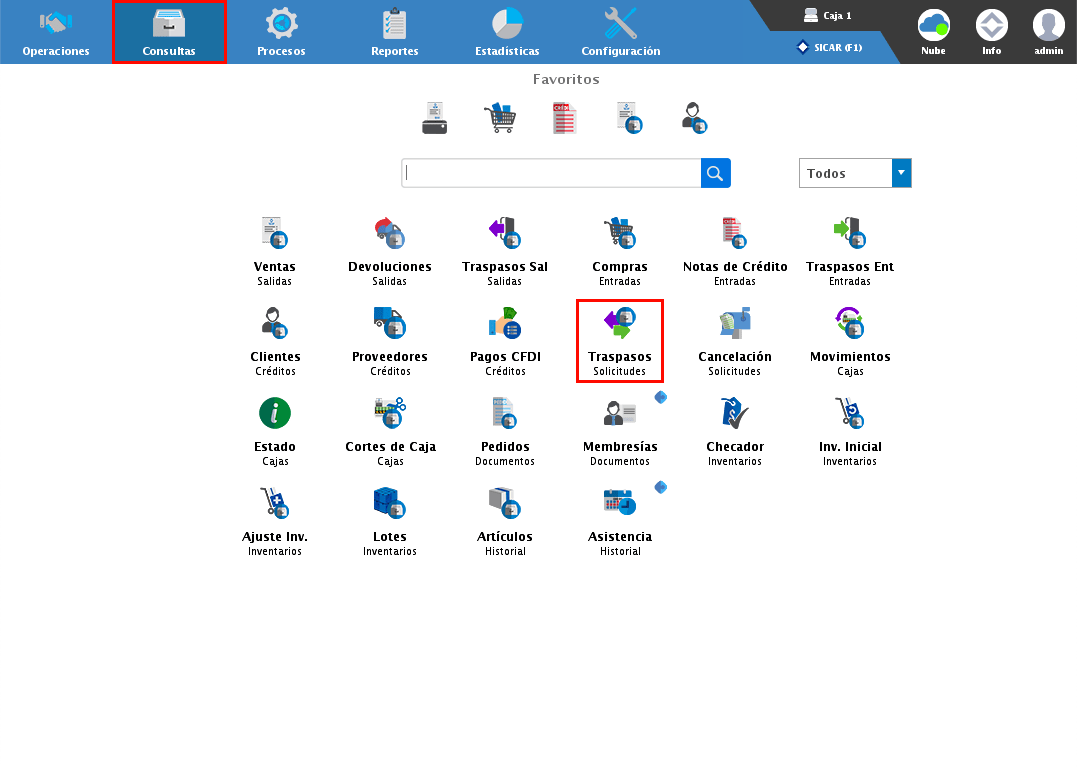Screen dimensions: 1077x768
Task: Open the admin user menu
Action: 1048,32
